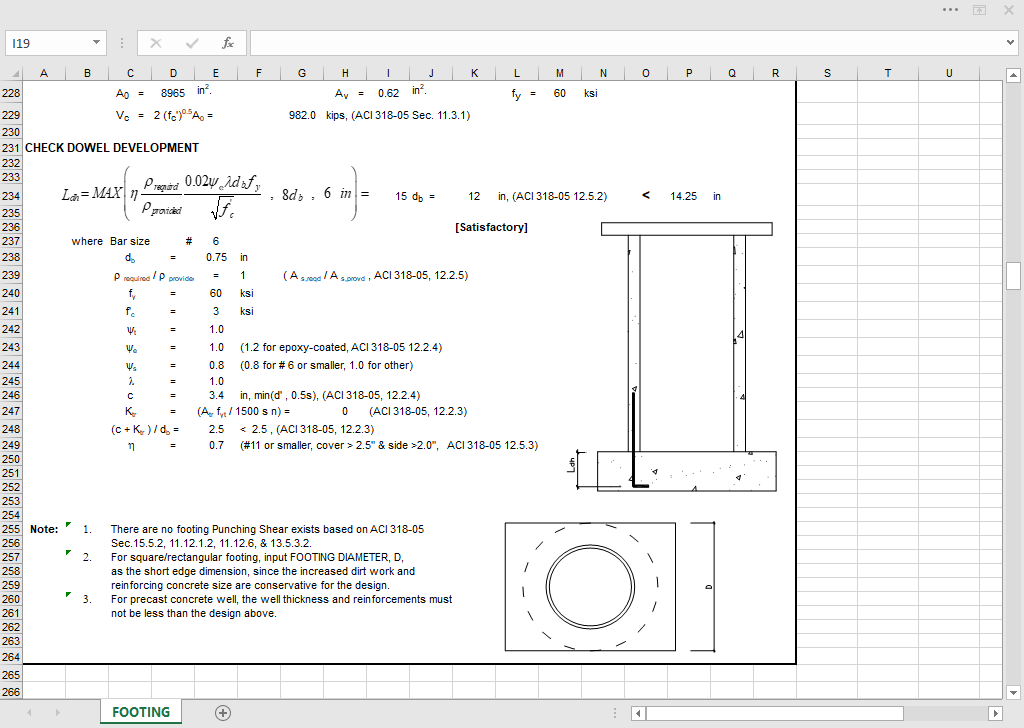Open the three-dots more options menu
The image size is (1024, 728).
pos(950,10)
